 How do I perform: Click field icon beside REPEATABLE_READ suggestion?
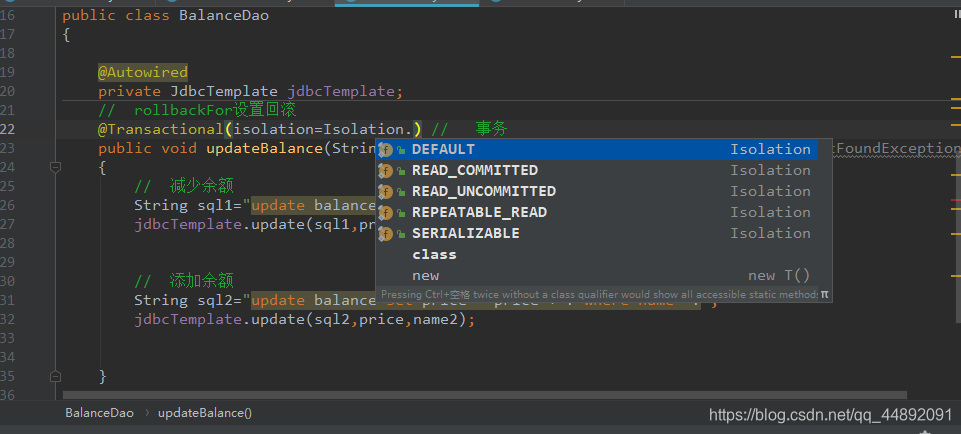click(x=385, y=212)
